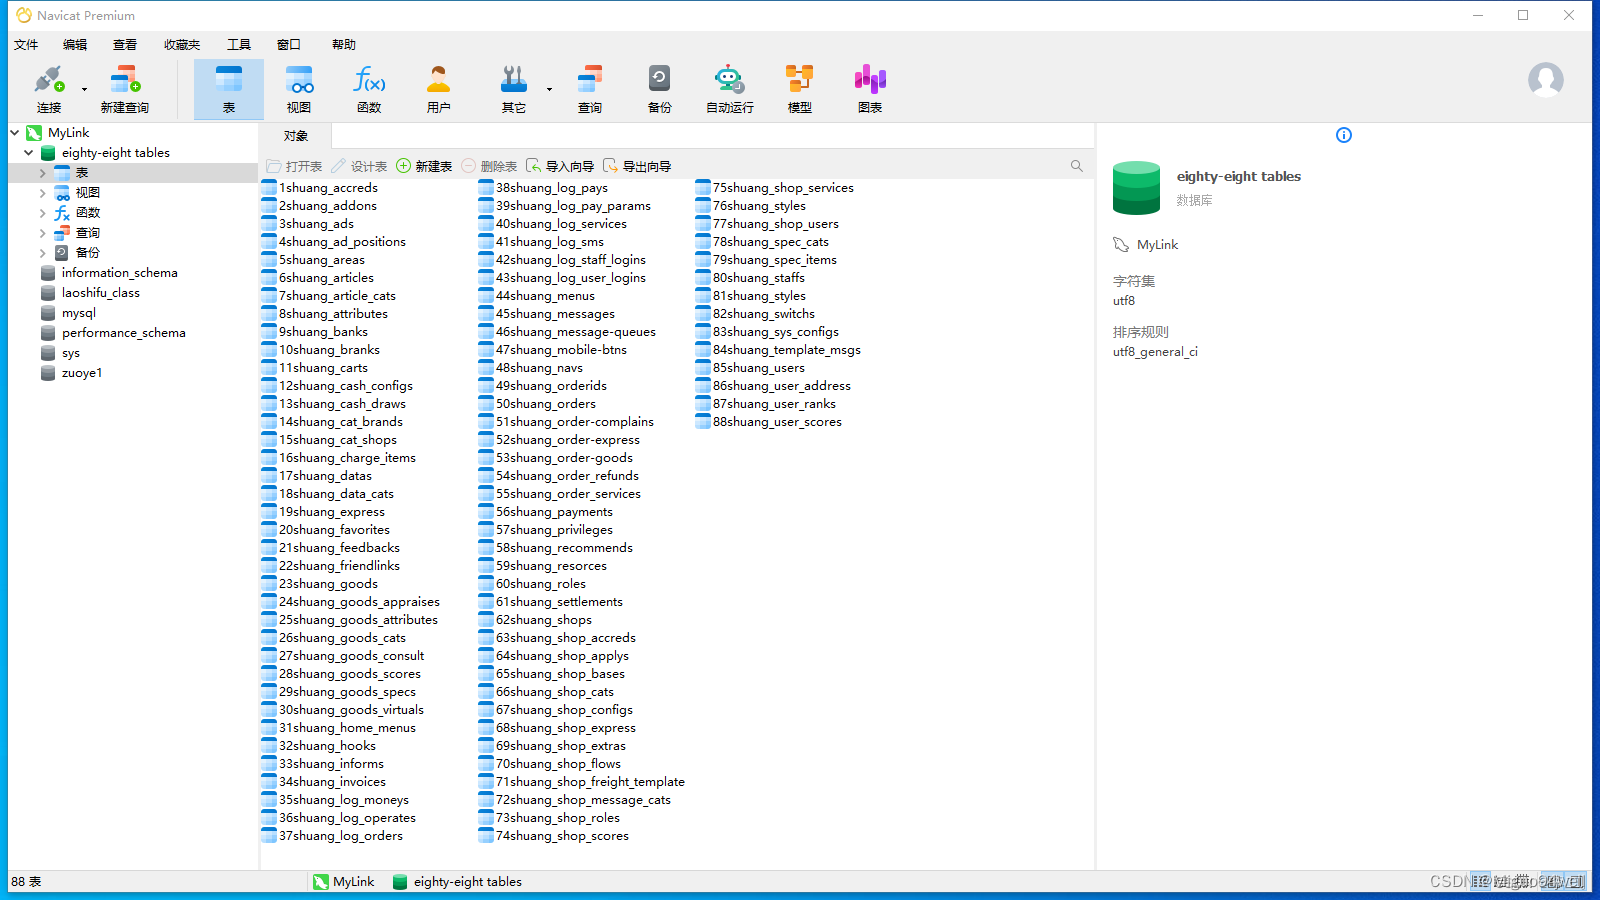
Task: Select table 71shuang_shop_freight_template
Action: click(582, 781)
